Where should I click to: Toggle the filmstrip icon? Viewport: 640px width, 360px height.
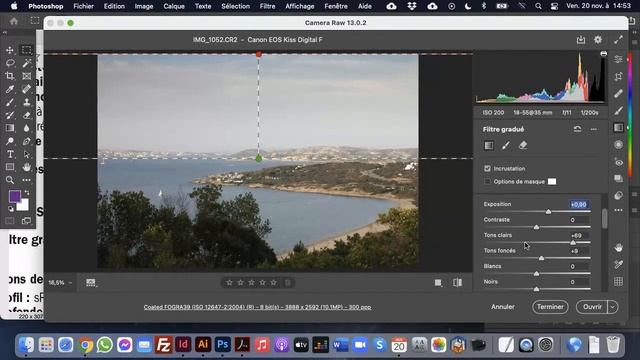(x=91, y=282)
